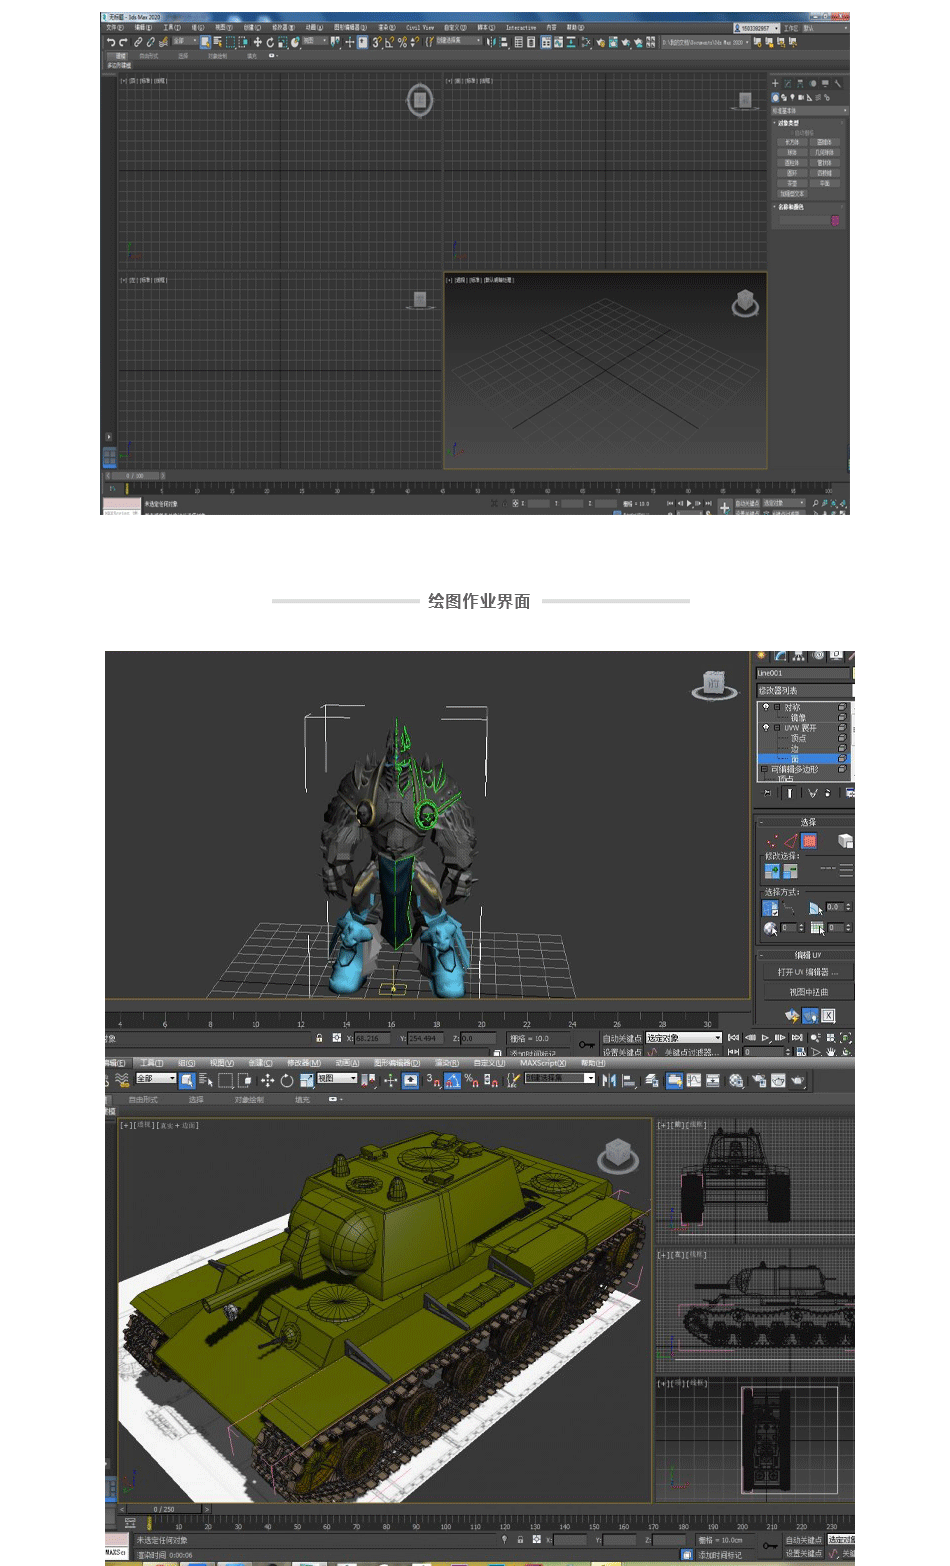Open the 视图(V) menu
The image size is (950, 1566).
coord(222,1063)
